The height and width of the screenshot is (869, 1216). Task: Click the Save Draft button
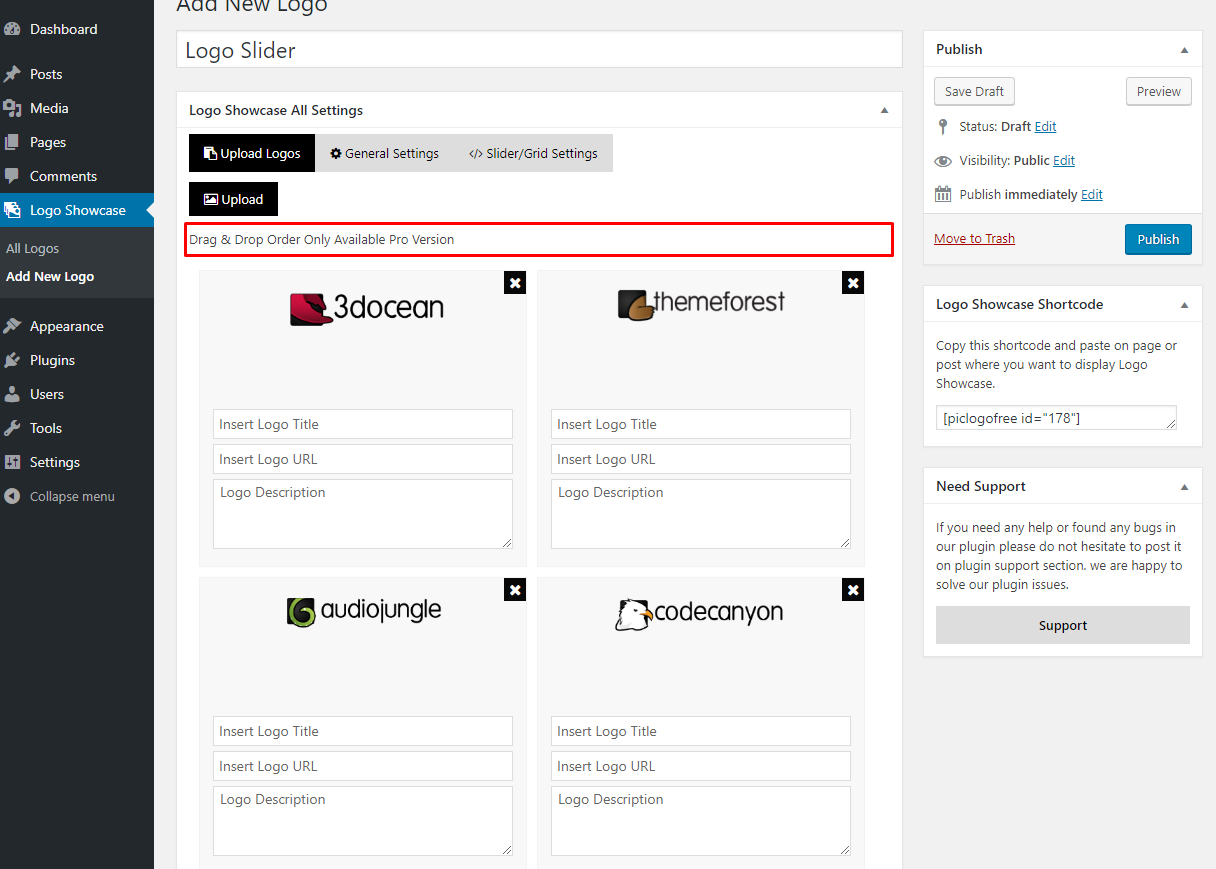[974, 91]
